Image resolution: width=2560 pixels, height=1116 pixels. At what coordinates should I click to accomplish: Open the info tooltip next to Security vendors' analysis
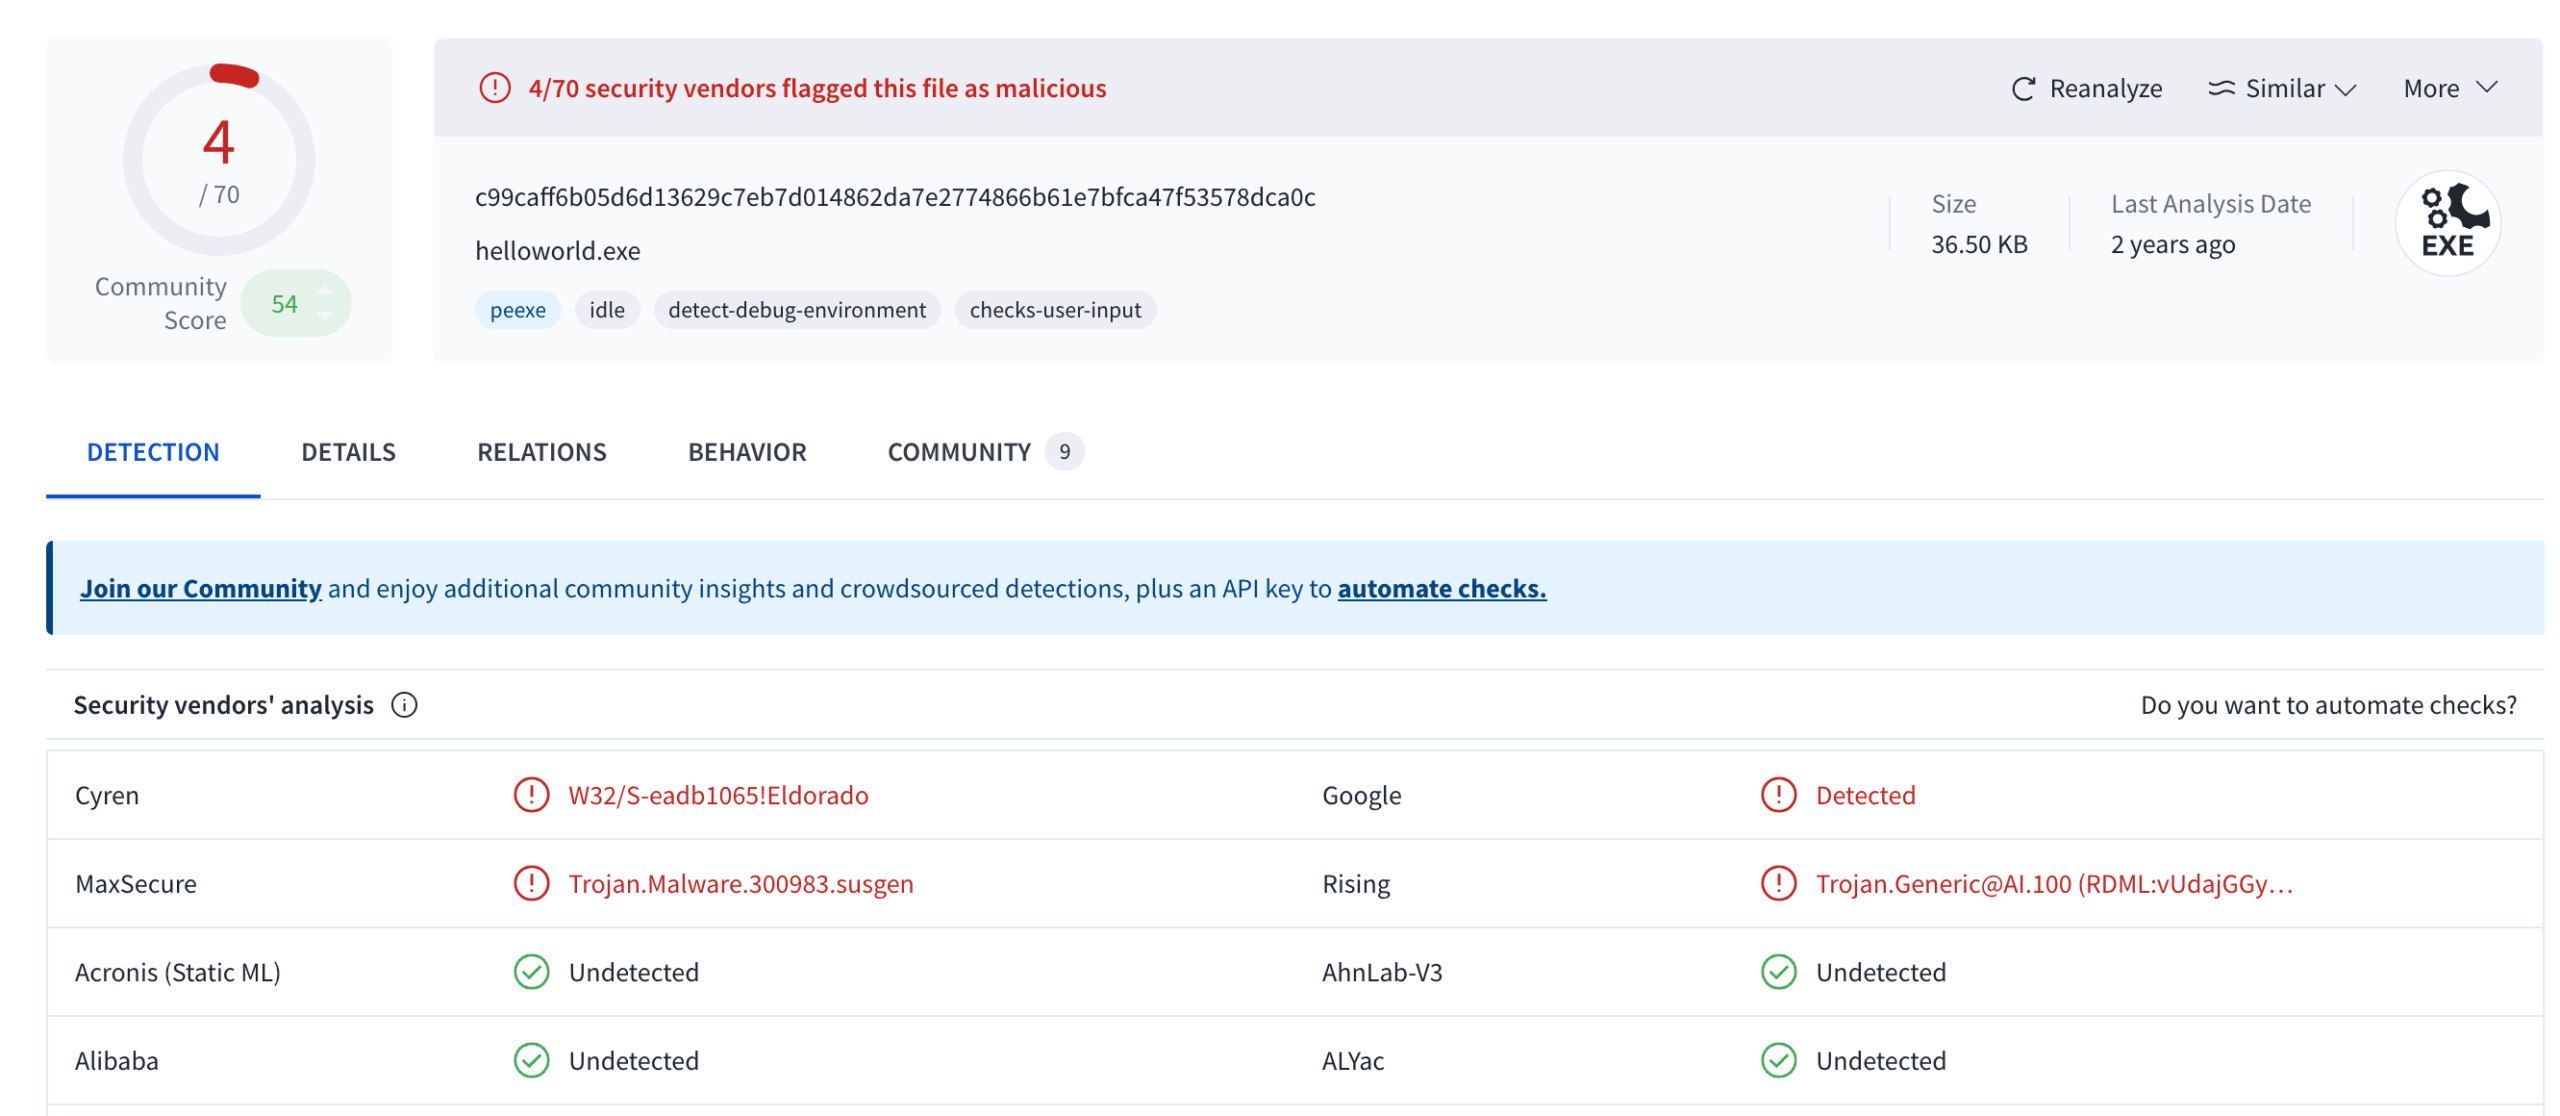coord(404,705)
